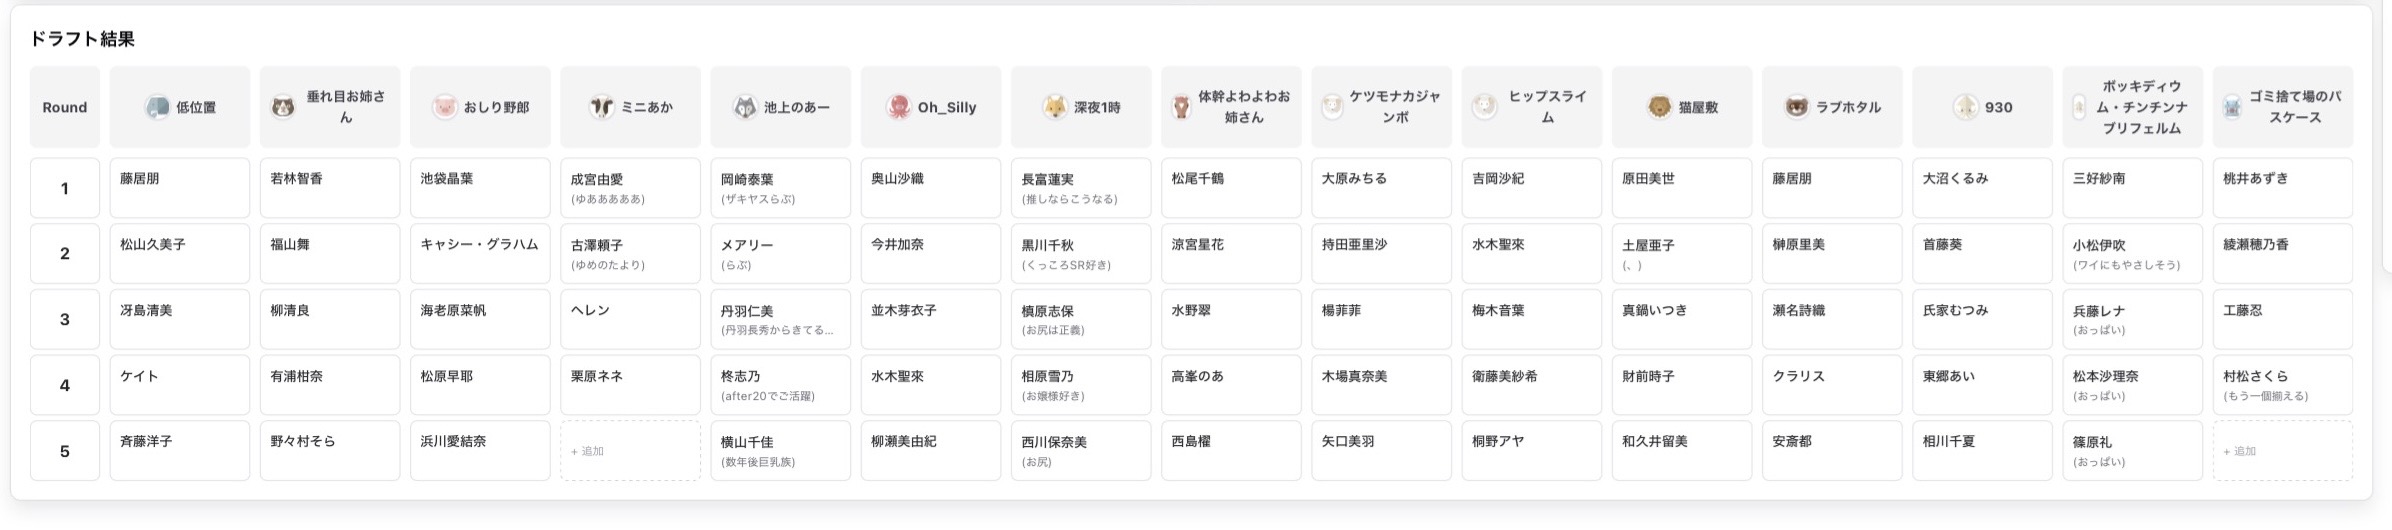
Task: Click the avatar next to 低位置
Action: [x=157, y=107]
